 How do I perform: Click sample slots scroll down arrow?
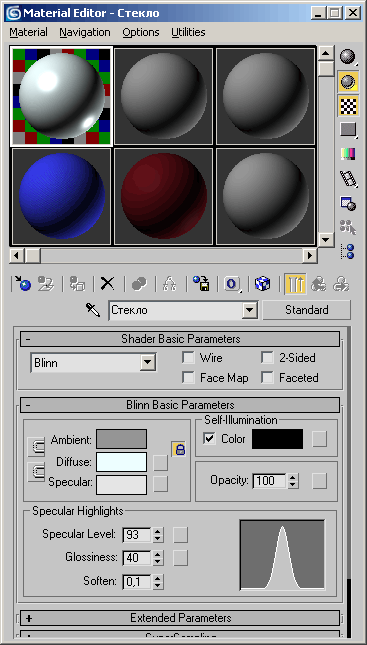(326, 239)
